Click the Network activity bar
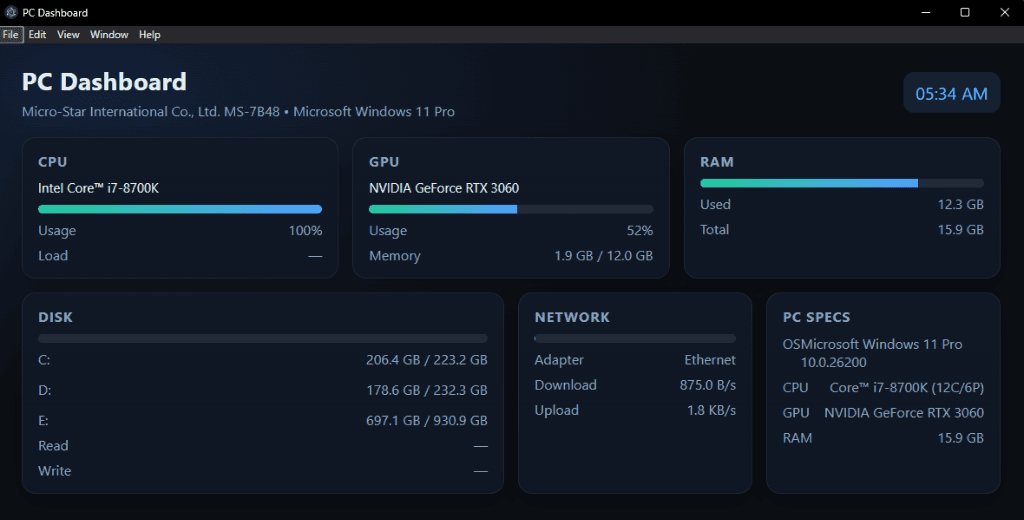Image resolution: width=1024 pixels, height=520 pixels. tap(635, 339)
